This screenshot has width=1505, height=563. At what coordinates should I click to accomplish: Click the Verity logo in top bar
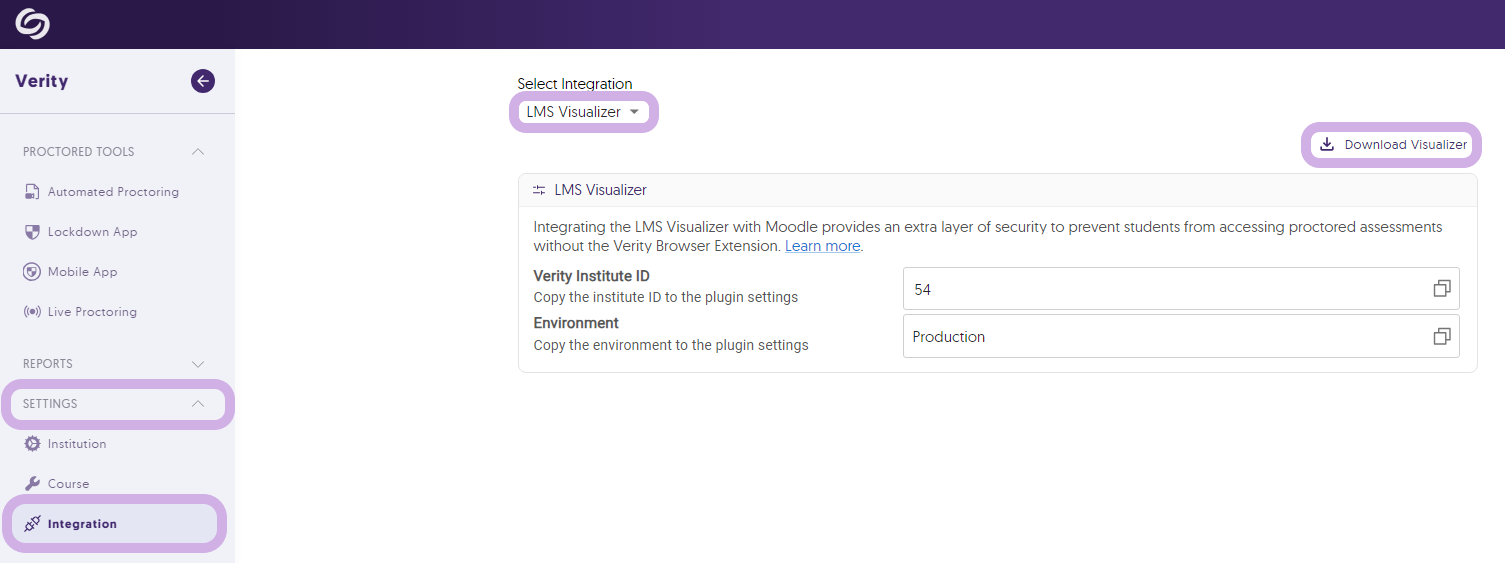click(x=32, y=24)
